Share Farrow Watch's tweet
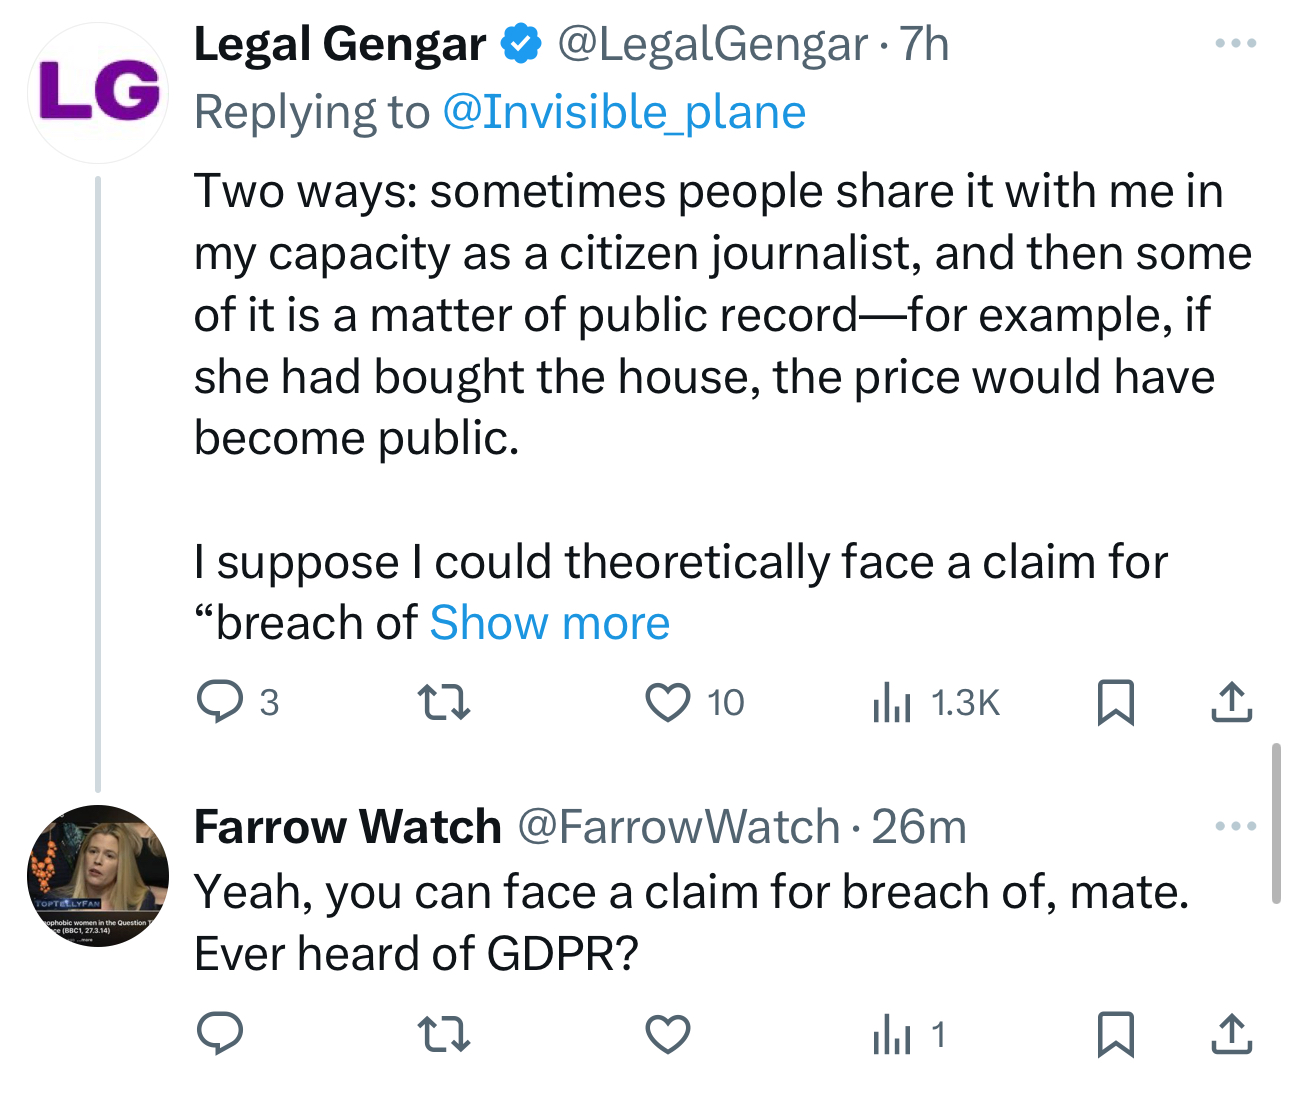This screenshot has height=1097, width=1290. (1231, 1034)
